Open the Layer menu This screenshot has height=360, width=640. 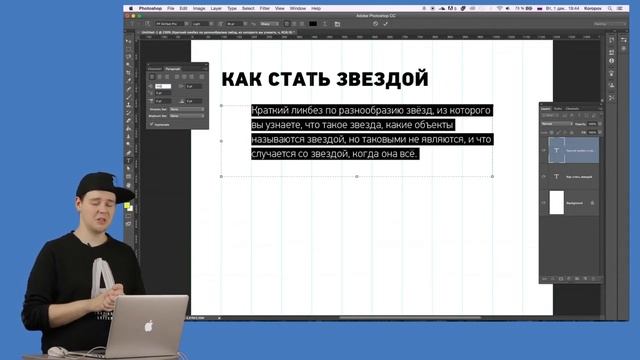click(x=216, y=8)
